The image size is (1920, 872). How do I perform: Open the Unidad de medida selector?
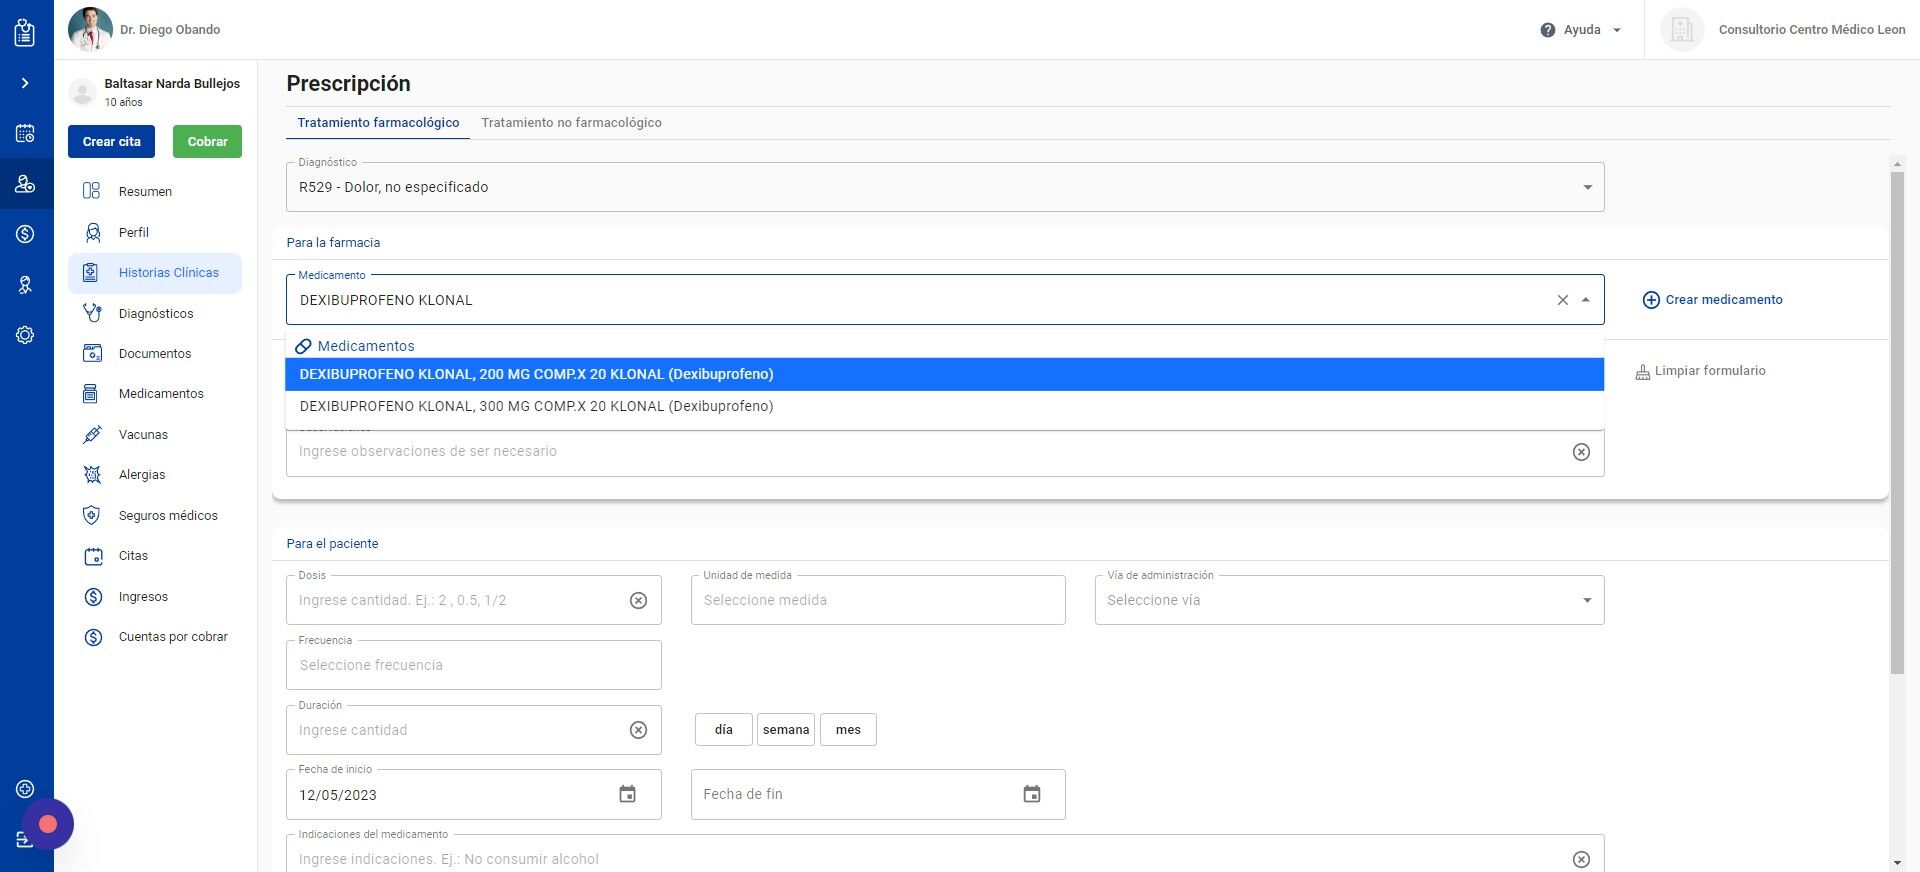click(878, 600)
